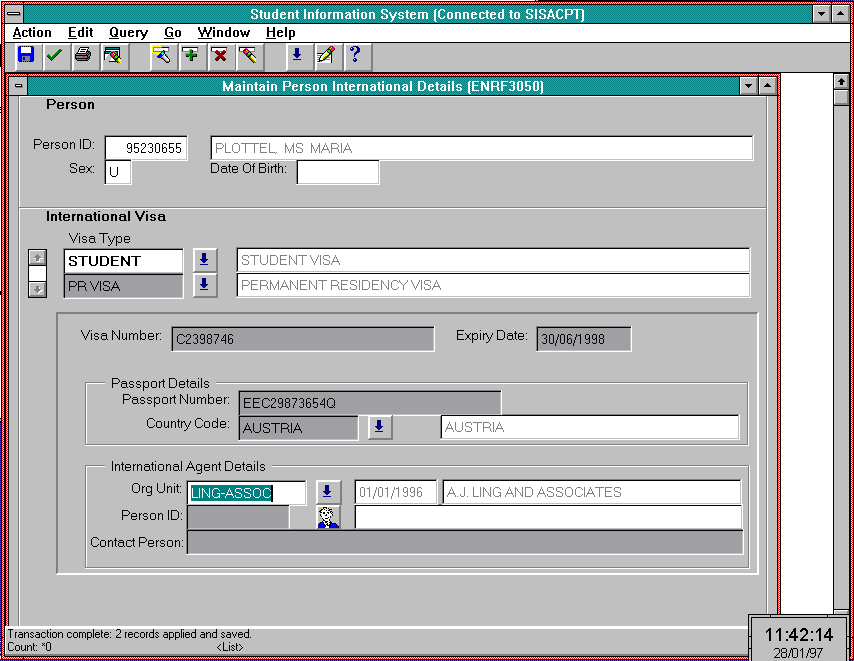Click the Print toolbar icon
This screenshot has height=661, width=854.
(x=82, y=55)
